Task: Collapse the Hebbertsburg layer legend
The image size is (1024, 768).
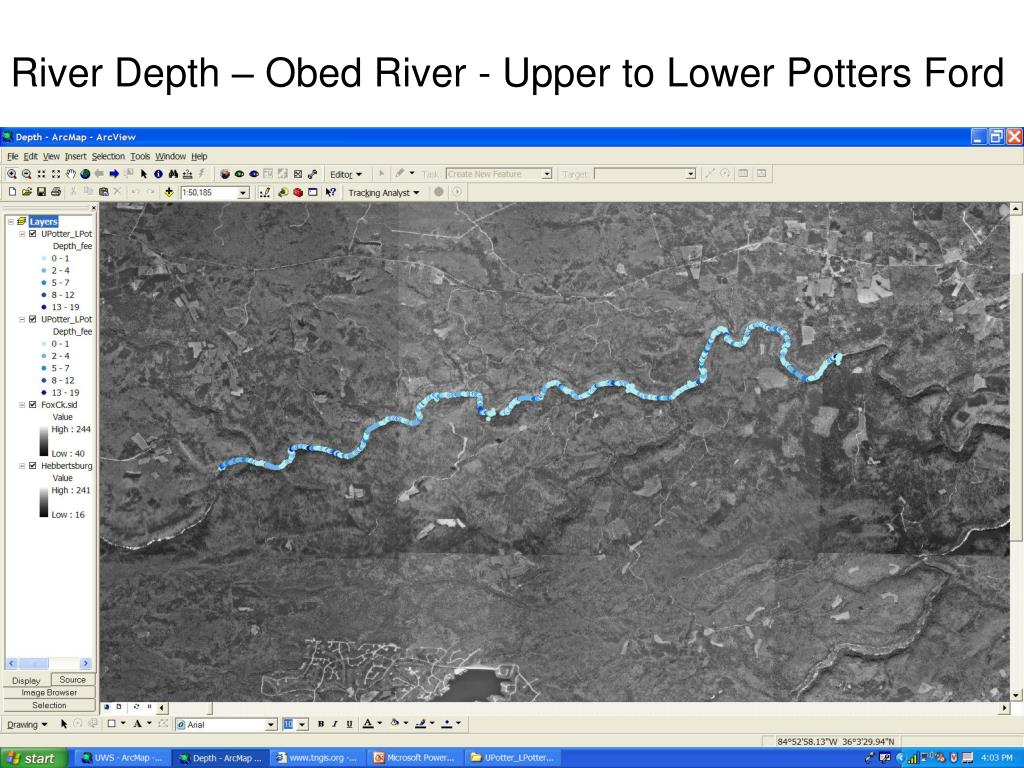Action: click(x=22, y=466)
